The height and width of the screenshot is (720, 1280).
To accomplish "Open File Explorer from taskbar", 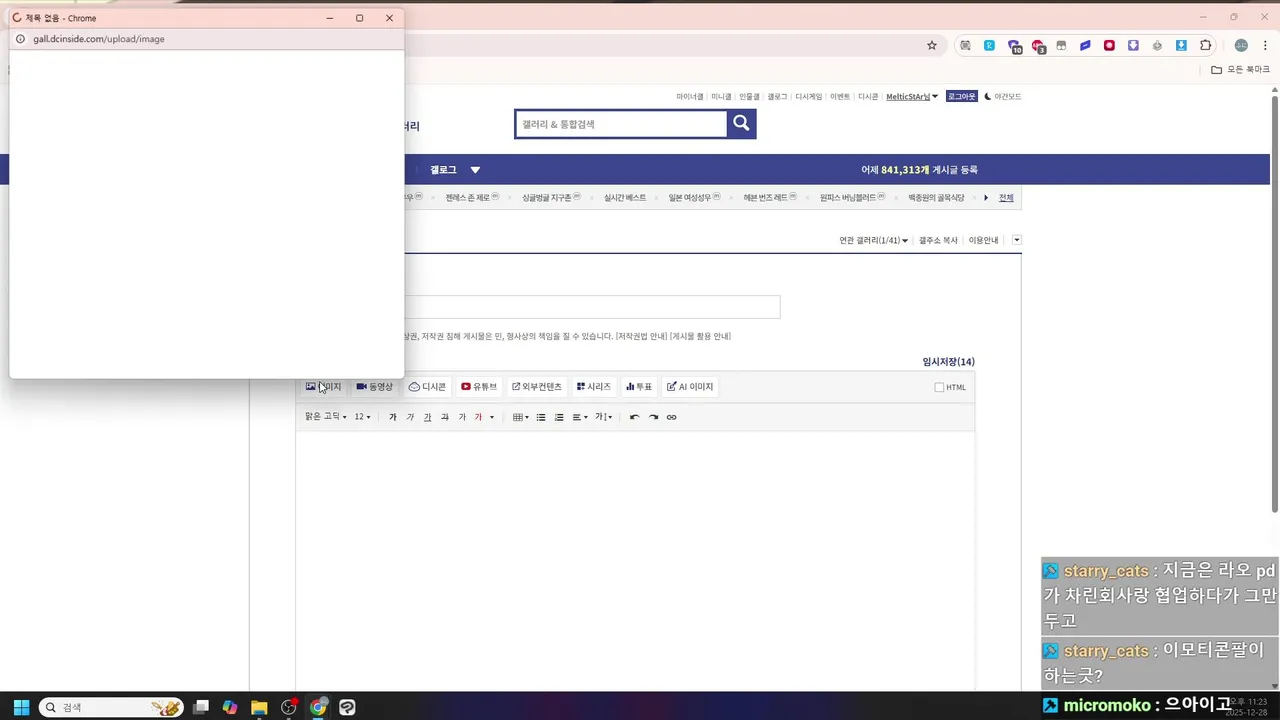I will (x=259, y=707).
